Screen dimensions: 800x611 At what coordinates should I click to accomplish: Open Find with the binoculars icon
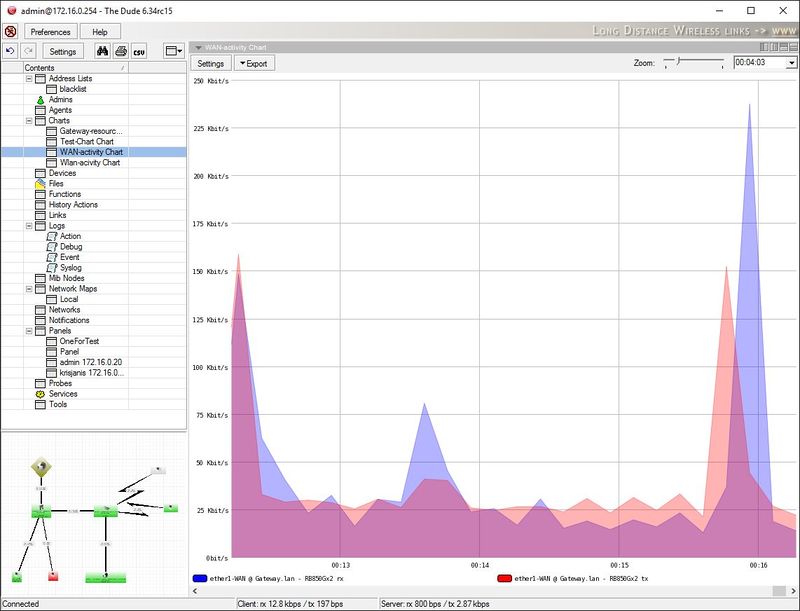pyautogui.click(x=103, y=51)
